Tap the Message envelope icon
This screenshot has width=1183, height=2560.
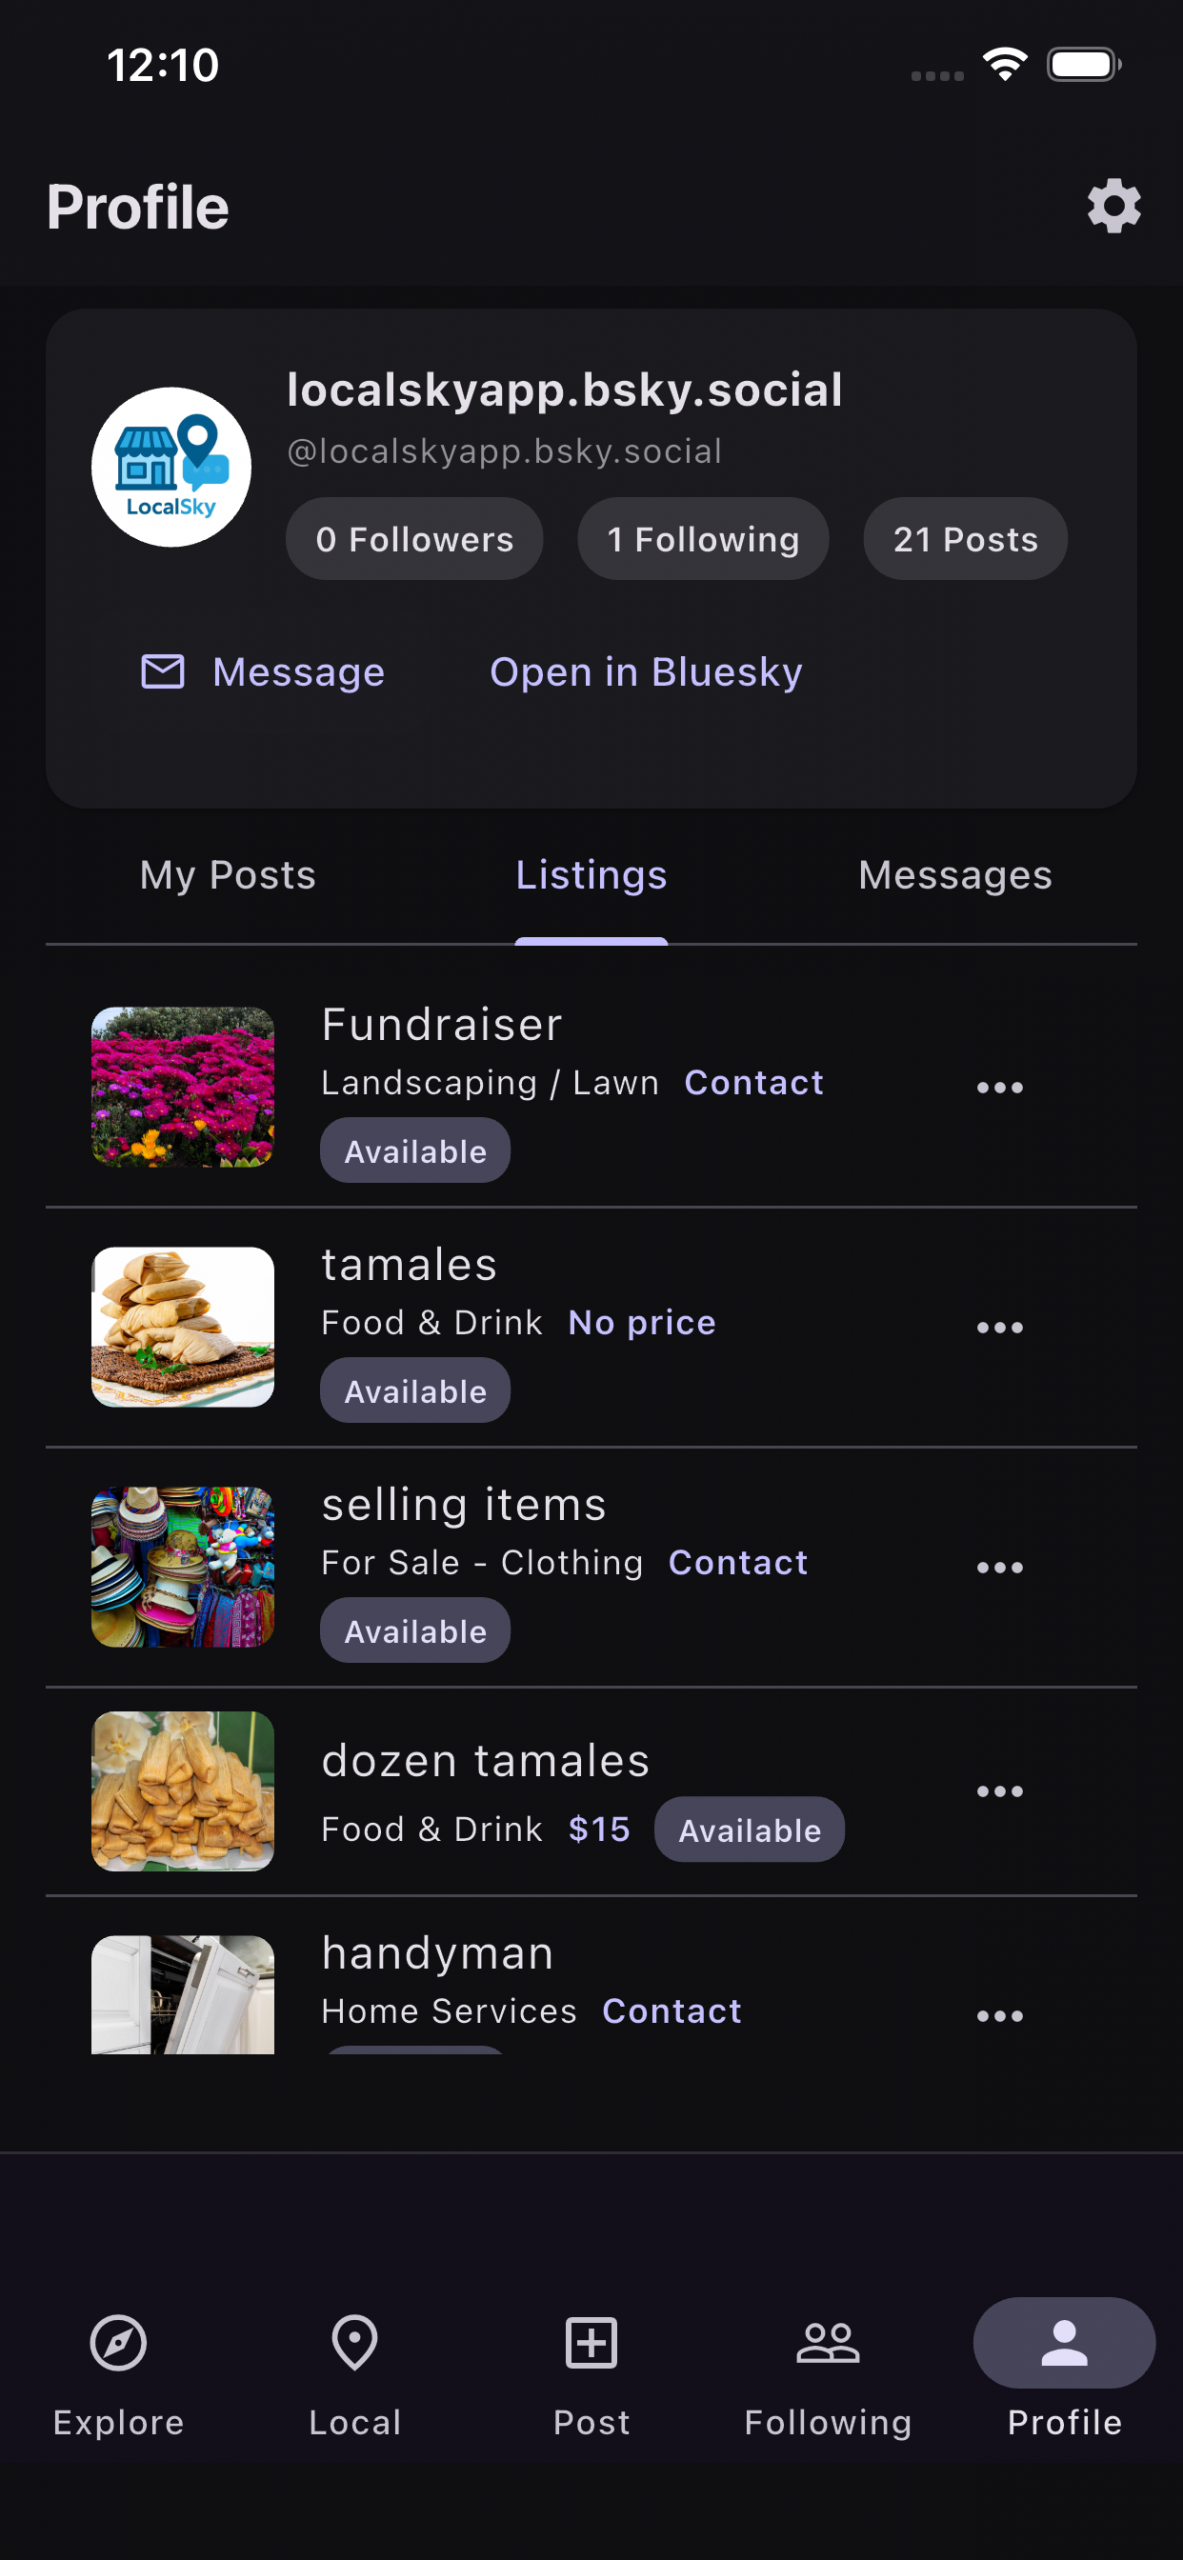[x=163, y=672]
